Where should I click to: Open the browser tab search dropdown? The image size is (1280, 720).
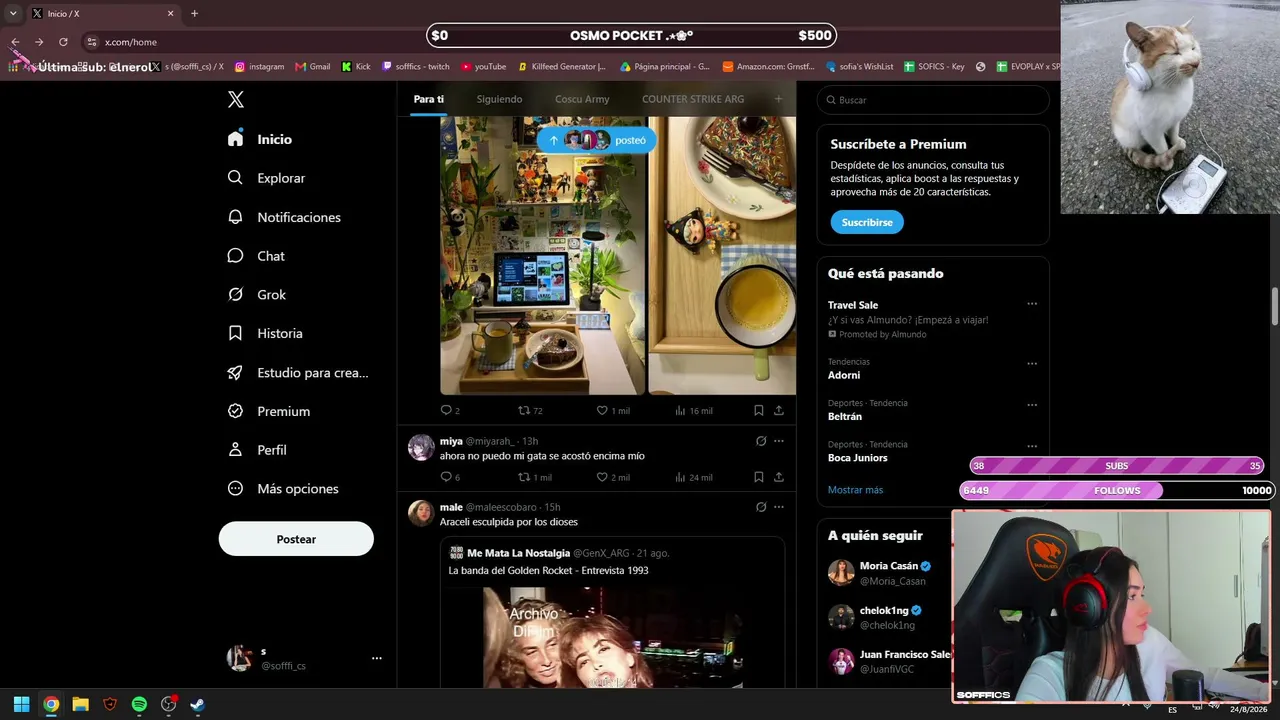click(x=13, y=13)
